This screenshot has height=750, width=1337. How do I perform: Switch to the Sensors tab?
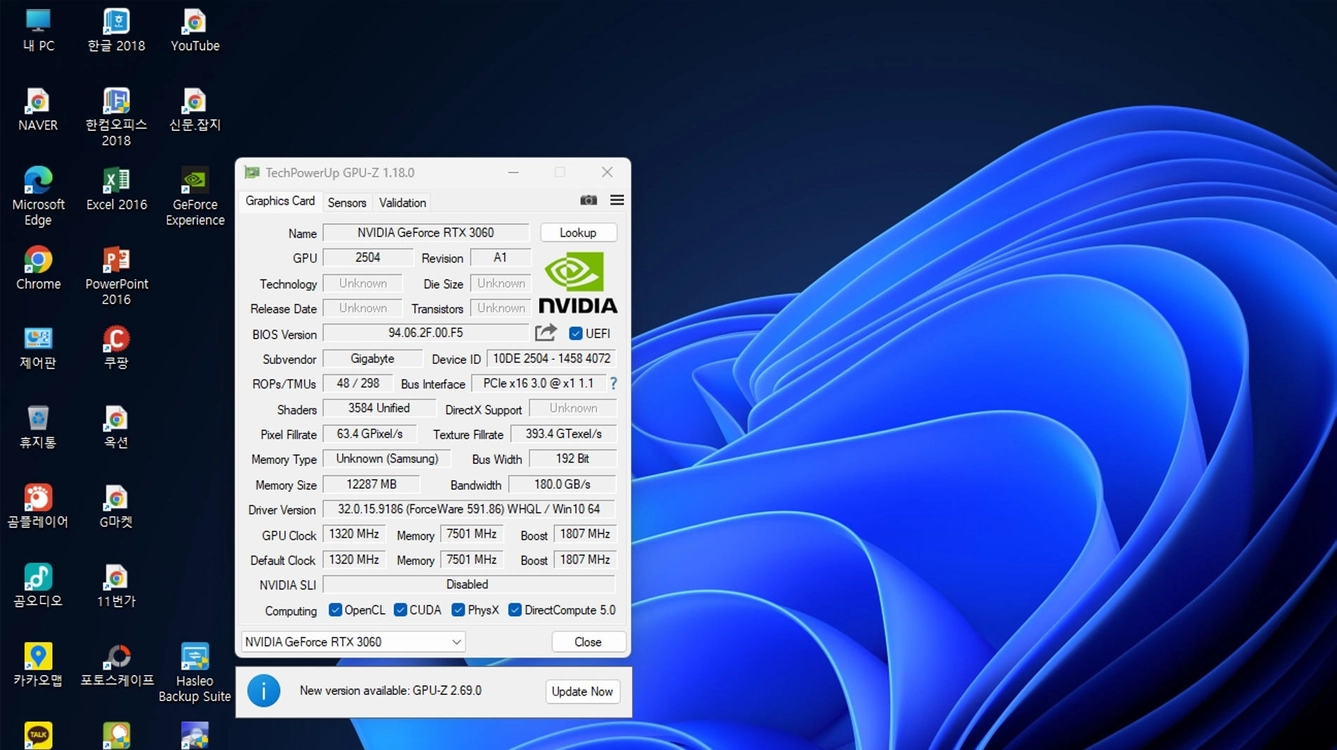[x=347, y=202]
